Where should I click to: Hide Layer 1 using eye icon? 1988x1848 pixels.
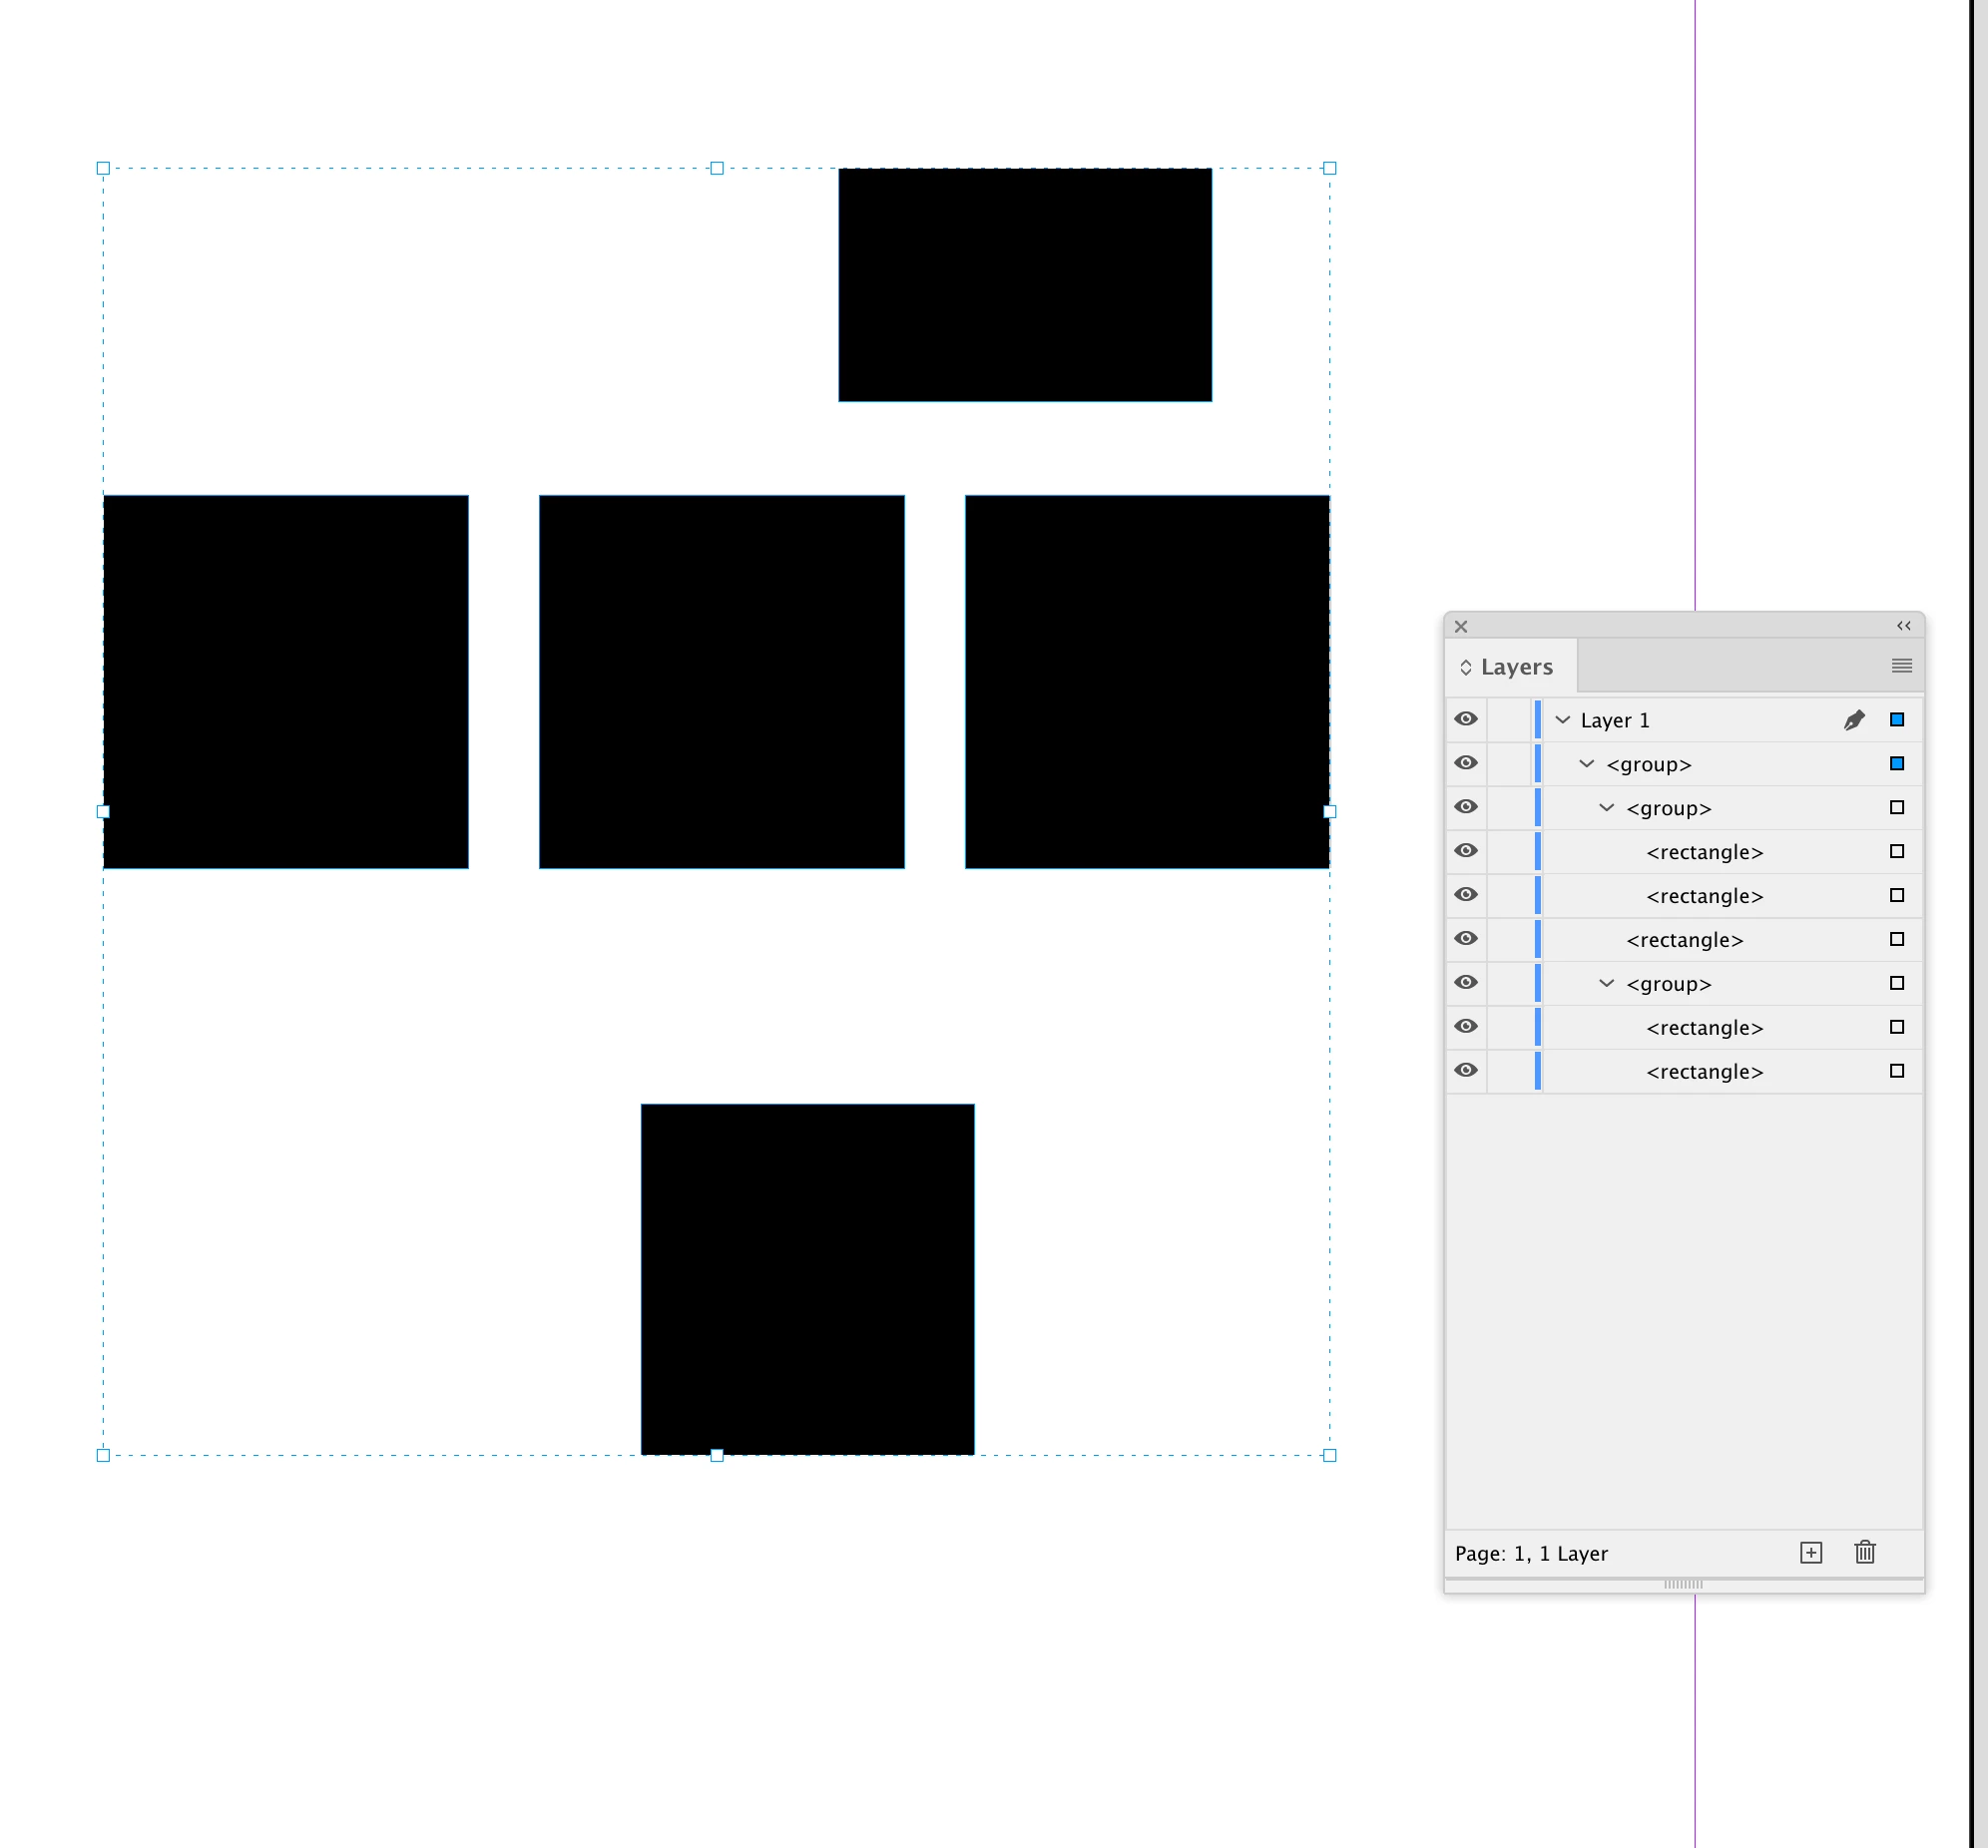click(x=1466, y=720)
